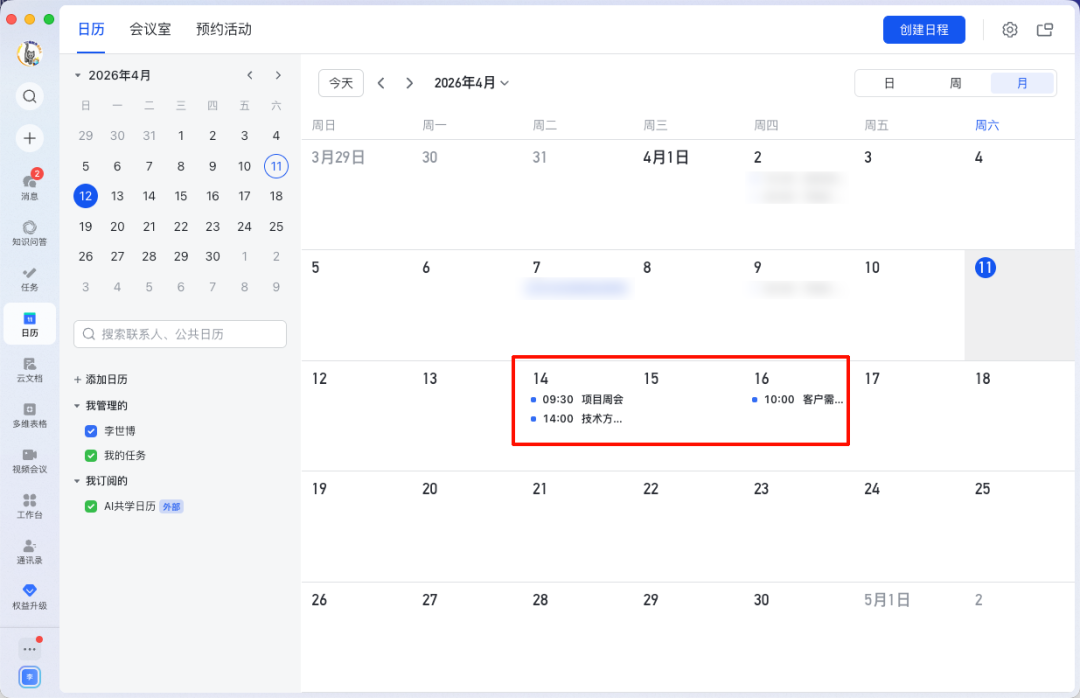Viewport: 1080px width, 698px height.
Task: Toggle the 我的任务 calendar visibility
Action: (x=90, y=456)
